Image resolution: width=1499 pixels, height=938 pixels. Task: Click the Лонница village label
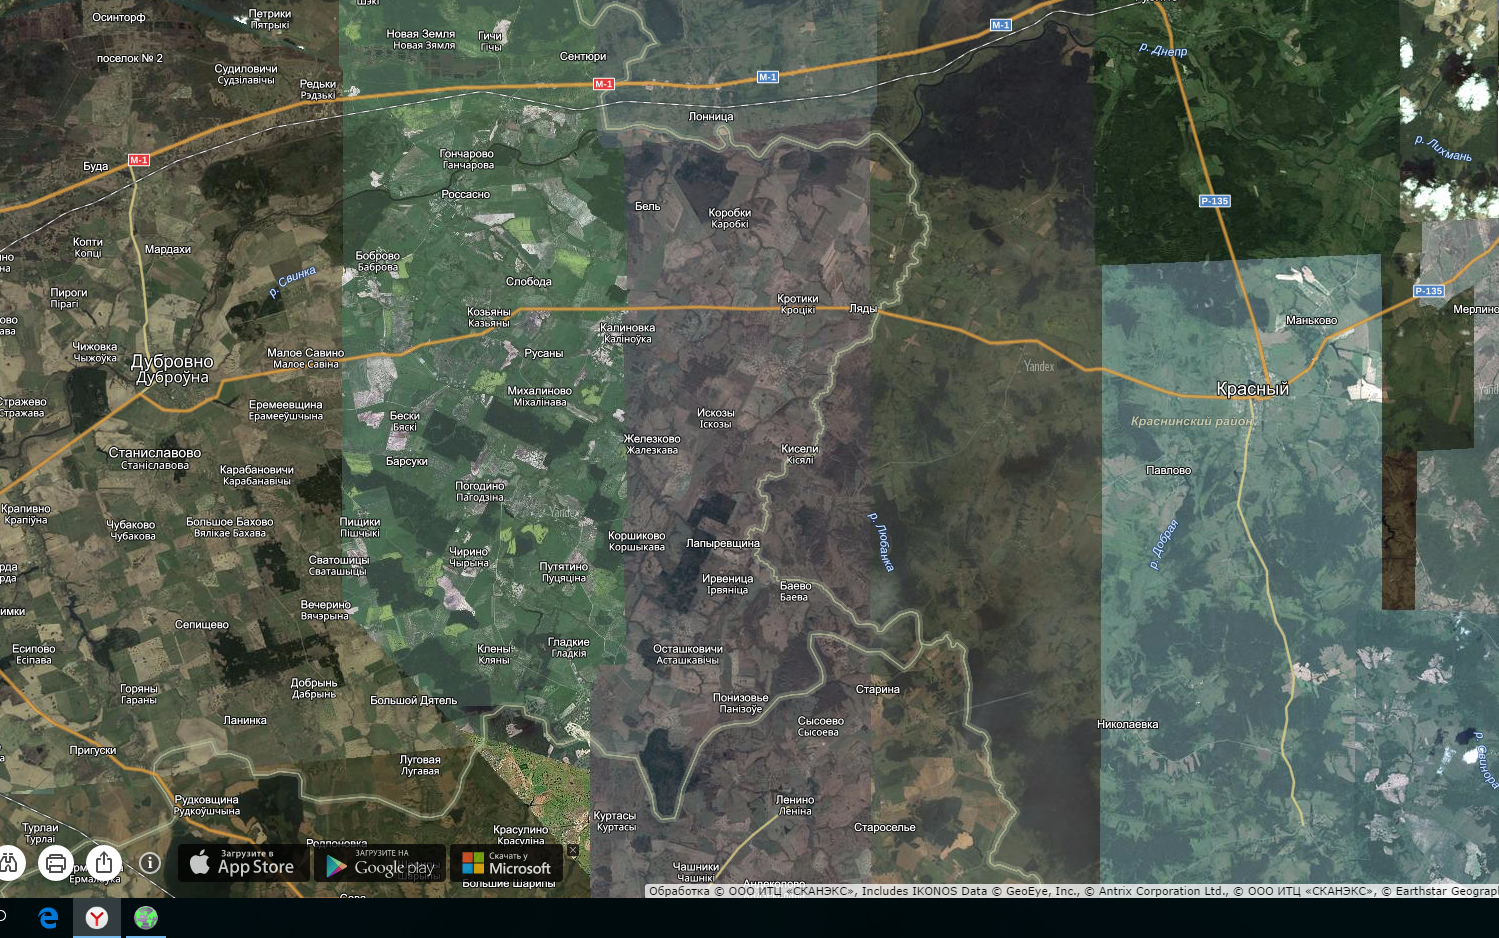tap(711, 117)
